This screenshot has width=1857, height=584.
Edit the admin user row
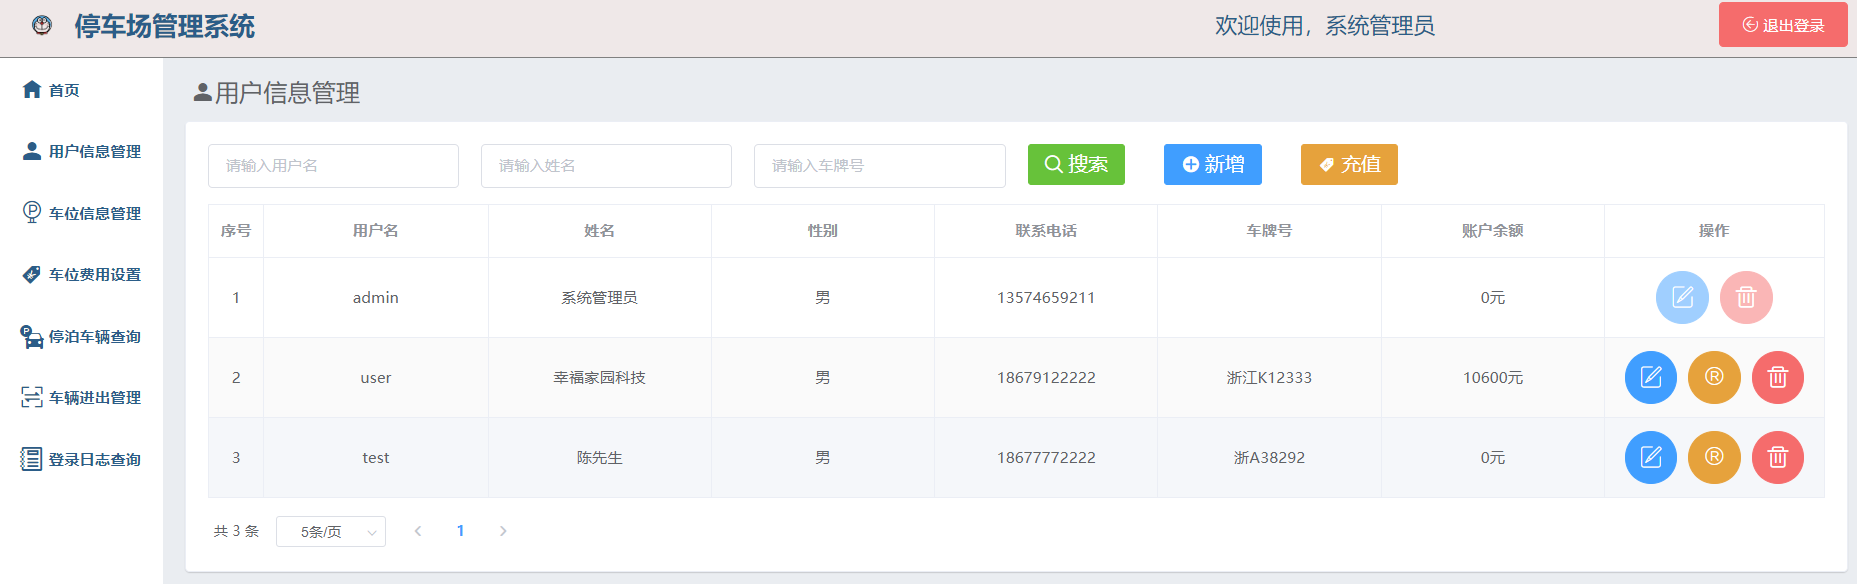[1682, 297]
